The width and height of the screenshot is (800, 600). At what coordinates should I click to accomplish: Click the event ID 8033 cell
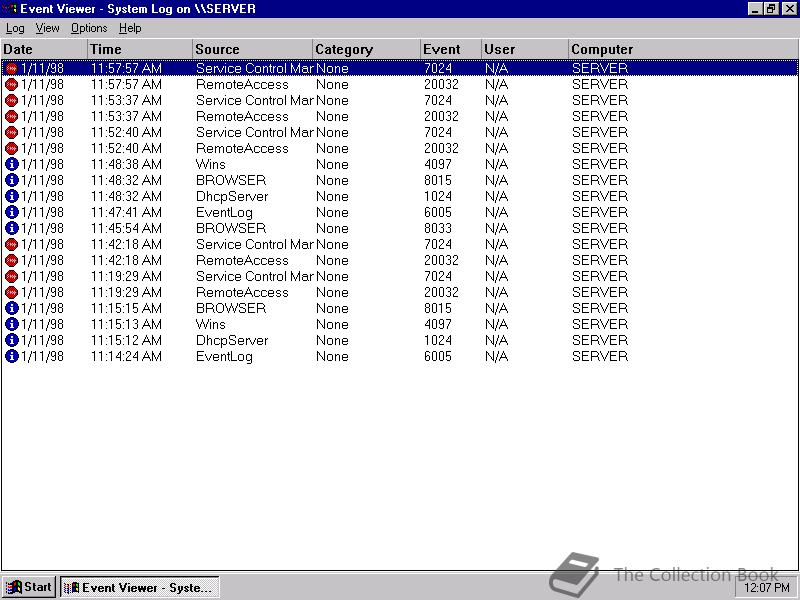click(438, 228)
